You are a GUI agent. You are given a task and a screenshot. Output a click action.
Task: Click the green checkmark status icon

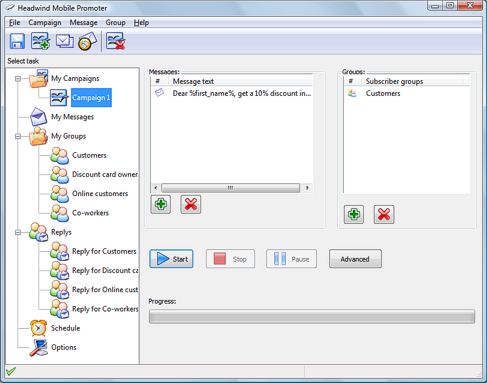[11, 372]
